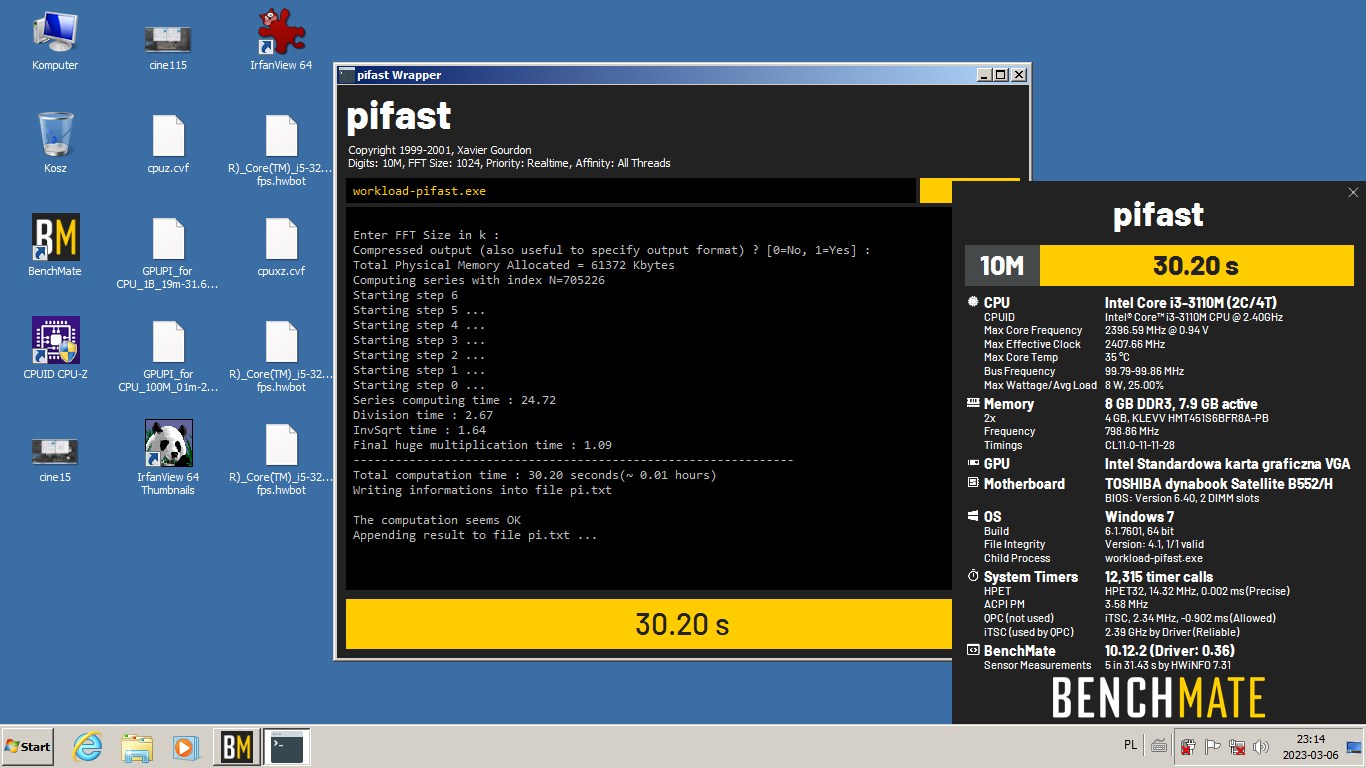Viewport: 1366px width, 768px height.
Task: Open the network tray icon with red X
Action: [1237, 747]
